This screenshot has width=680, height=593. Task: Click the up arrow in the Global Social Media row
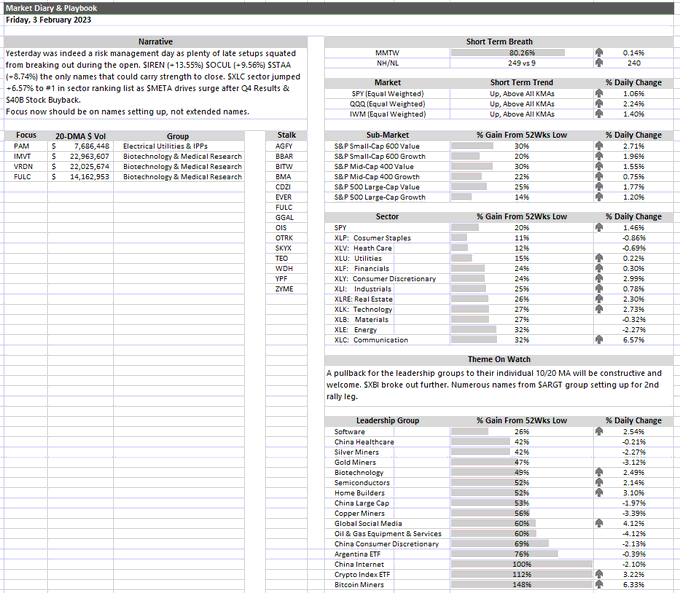coord(599,523)
